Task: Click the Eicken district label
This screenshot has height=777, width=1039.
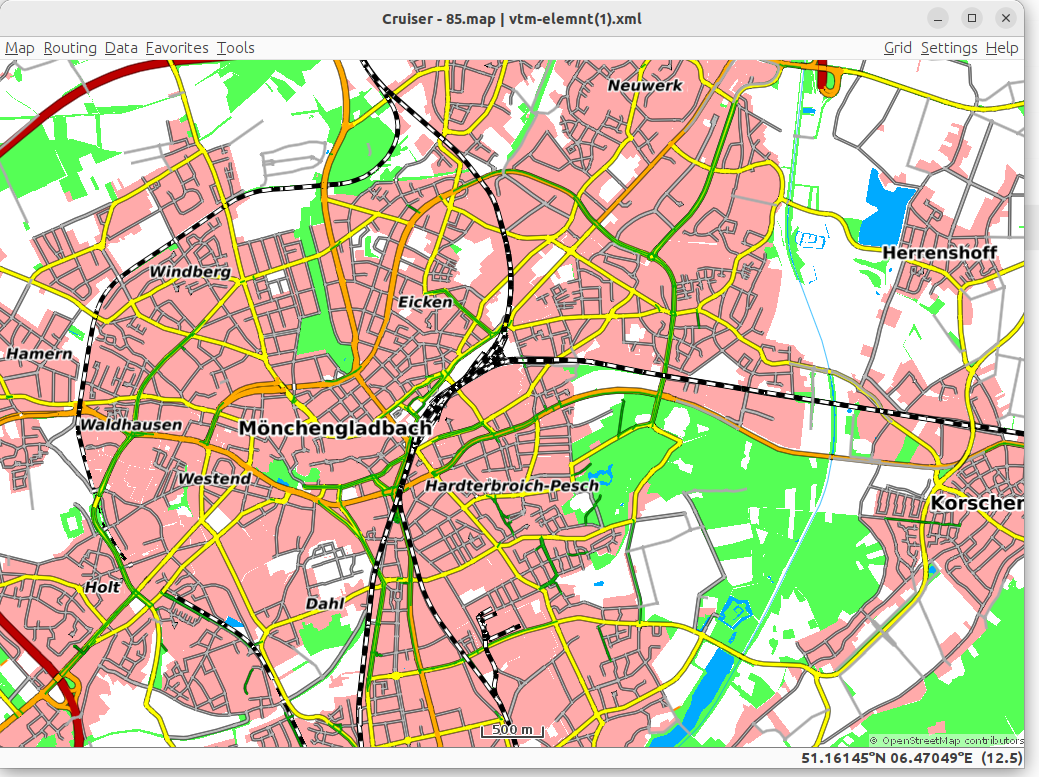Action: 425,302
